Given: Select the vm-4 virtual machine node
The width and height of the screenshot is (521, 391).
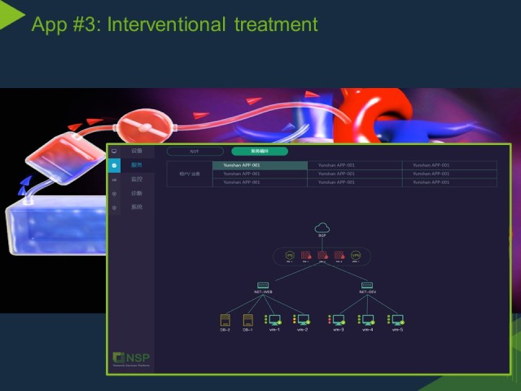Looking at the screenshot, I should pos(368,320).
